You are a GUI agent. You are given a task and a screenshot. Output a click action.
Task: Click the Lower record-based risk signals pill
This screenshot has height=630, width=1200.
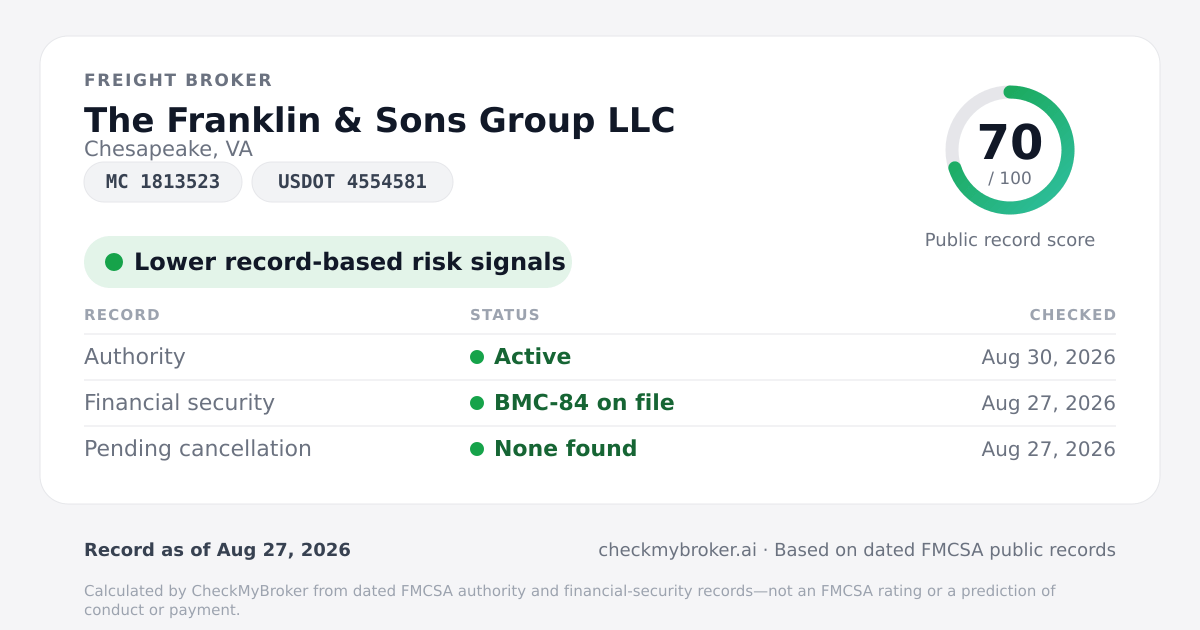tap(328, 262)
